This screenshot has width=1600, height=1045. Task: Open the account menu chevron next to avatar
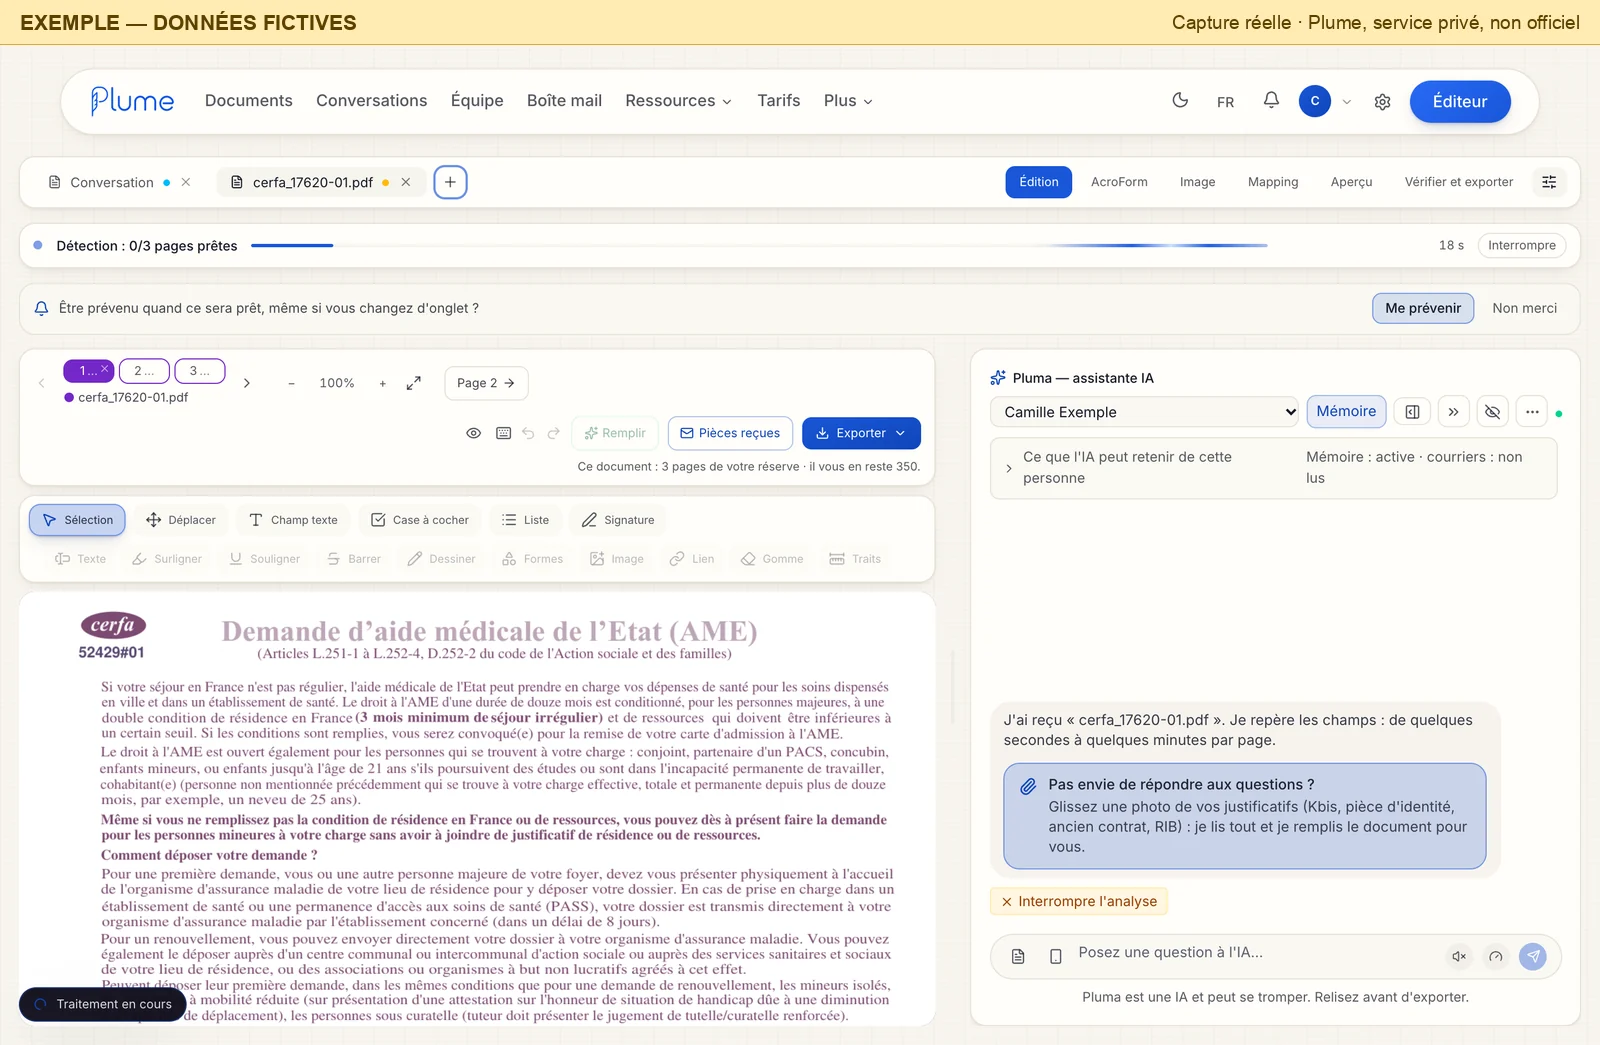(1347, 102)
